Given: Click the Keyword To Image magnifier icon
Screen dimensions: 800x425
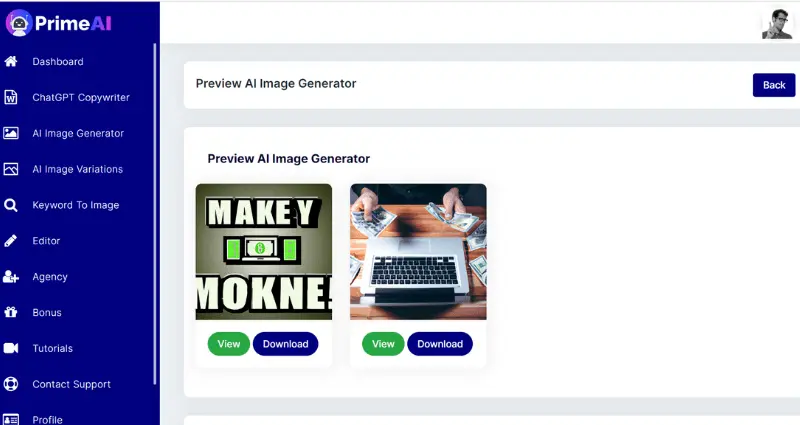Looking at the screenshot, I should coord(11,205).
